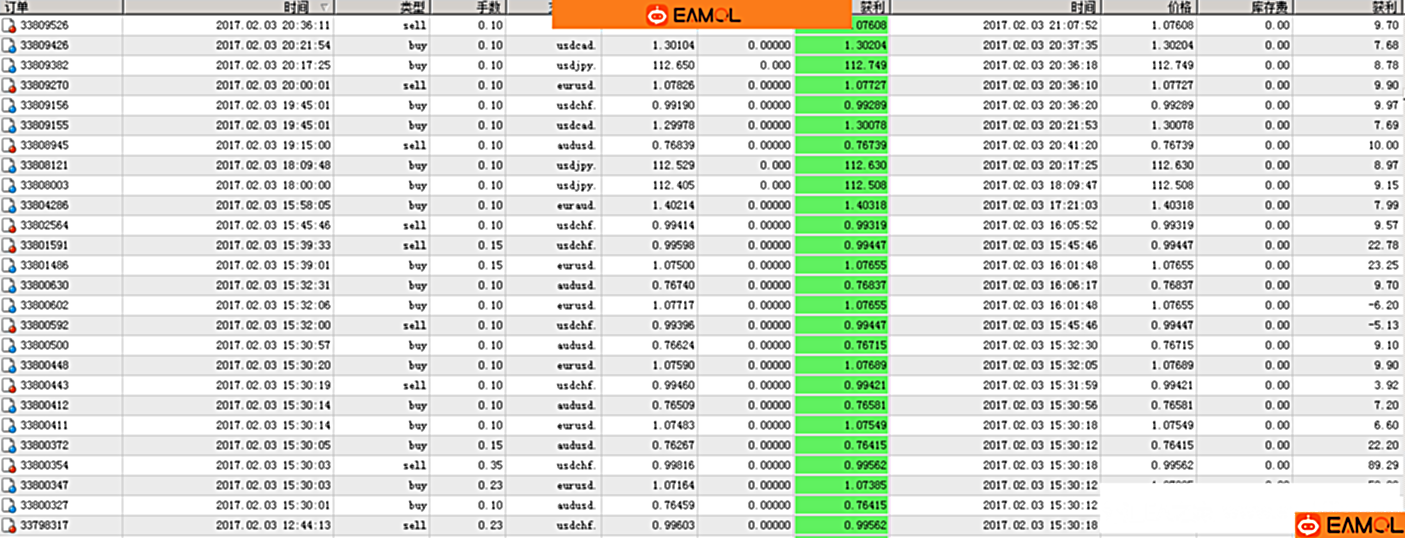Click the buy order icon beside 33804286

pos(10,205)
